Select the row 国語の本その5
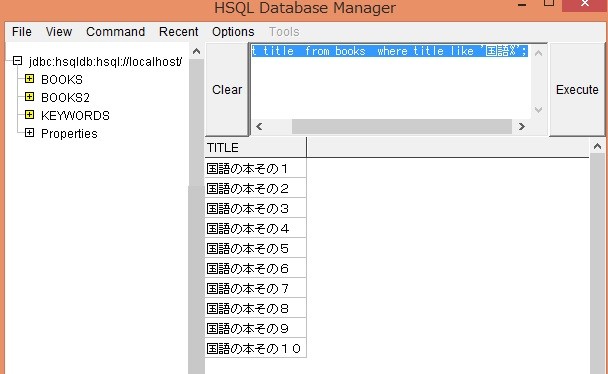 click(x=256, y=248)
